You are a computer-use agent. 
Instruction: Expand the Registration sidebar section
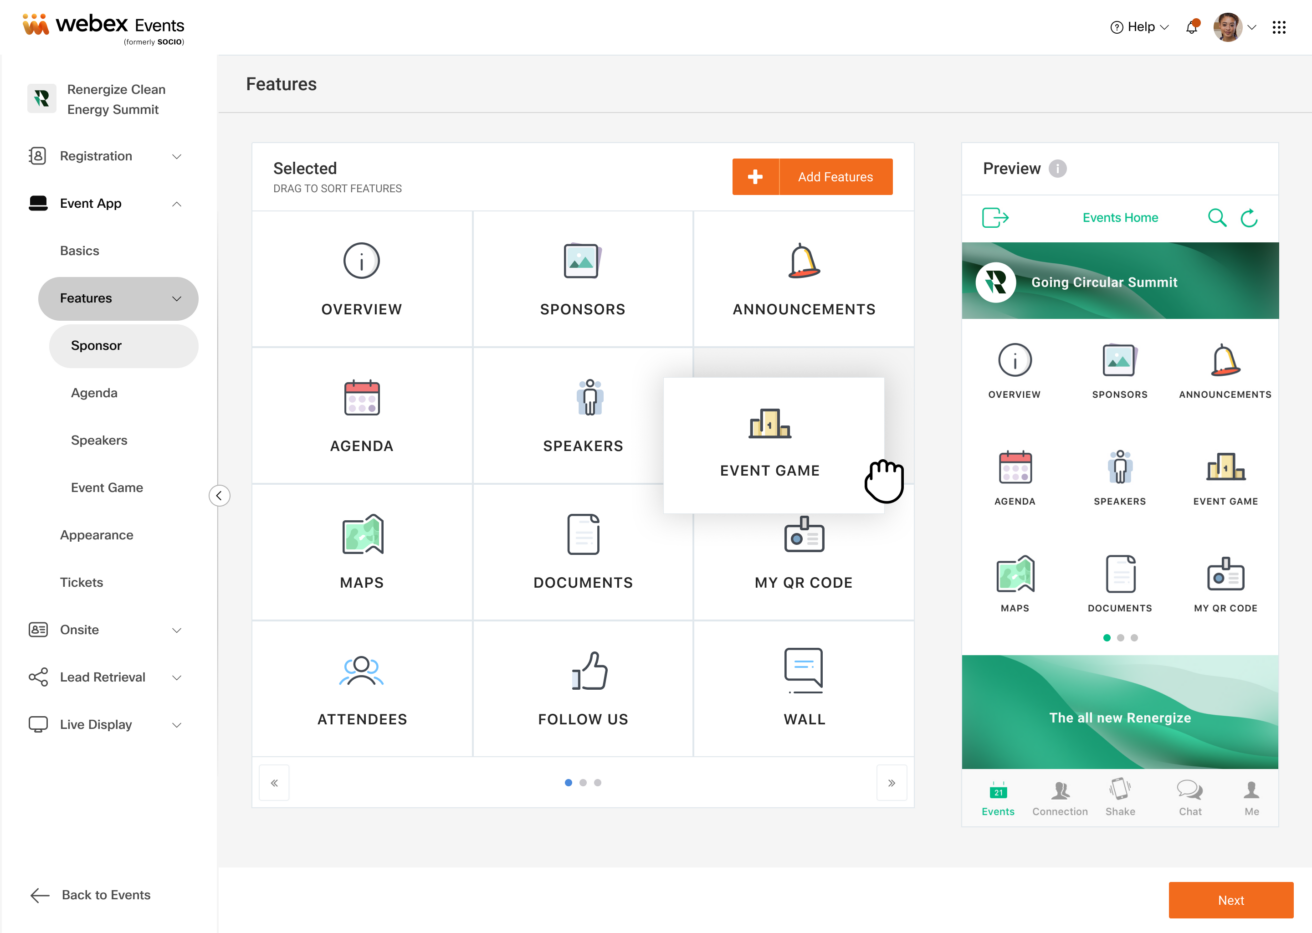[107, 156]
